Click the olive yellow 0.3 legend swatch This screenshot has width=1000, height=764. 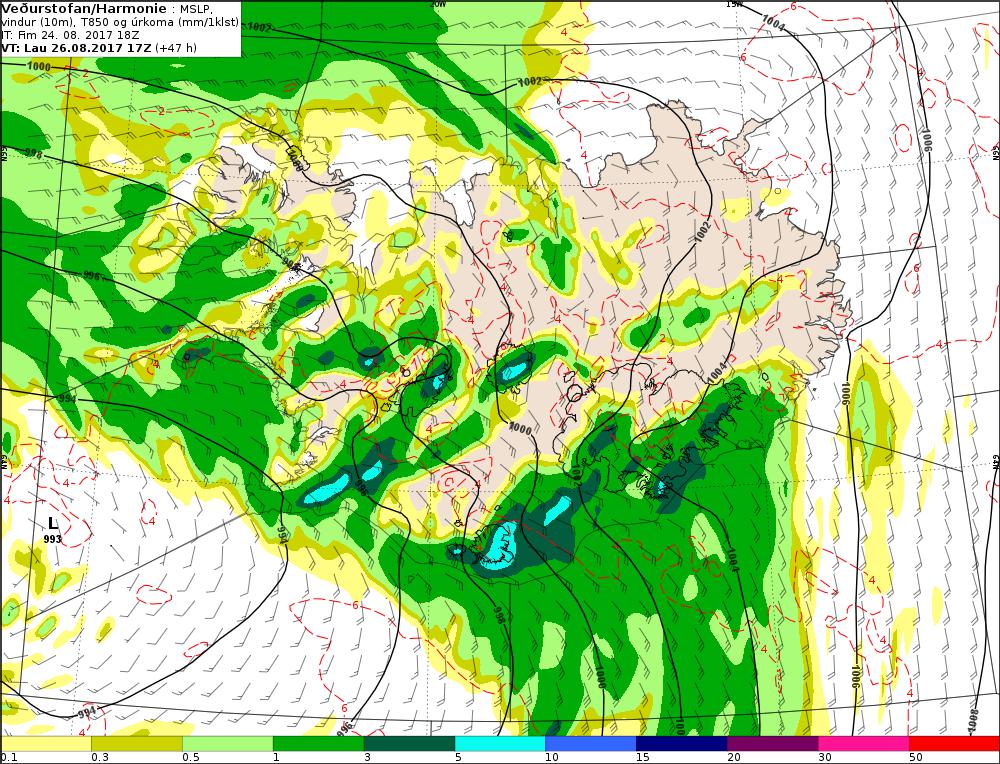pyautogui.click(x=137, y=744)
